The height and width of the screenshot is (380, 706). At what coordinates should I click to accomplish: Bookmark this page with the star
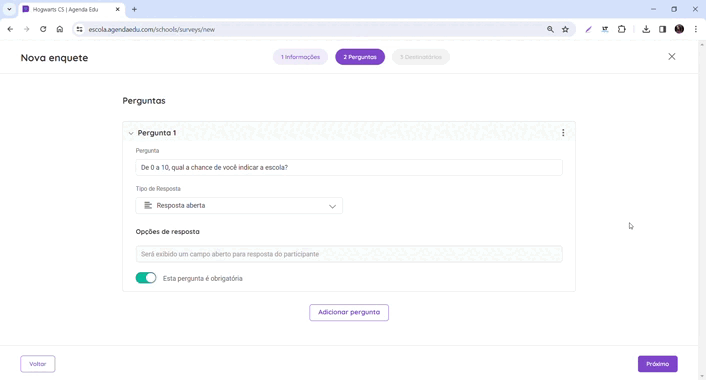(x=566, y=29)
